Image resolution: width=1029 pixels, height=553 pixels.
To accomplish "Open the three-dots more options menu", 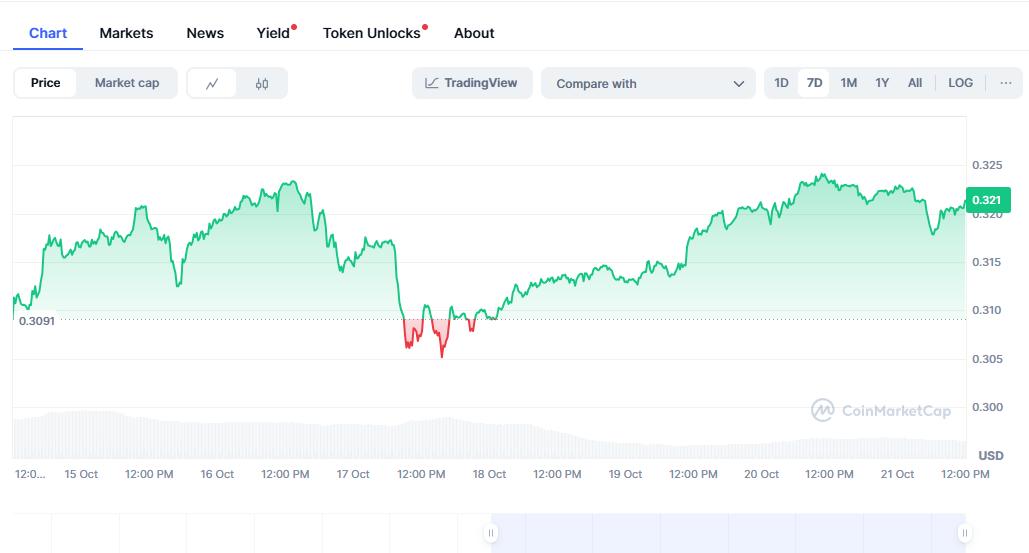I will [x=1005, y=83].
